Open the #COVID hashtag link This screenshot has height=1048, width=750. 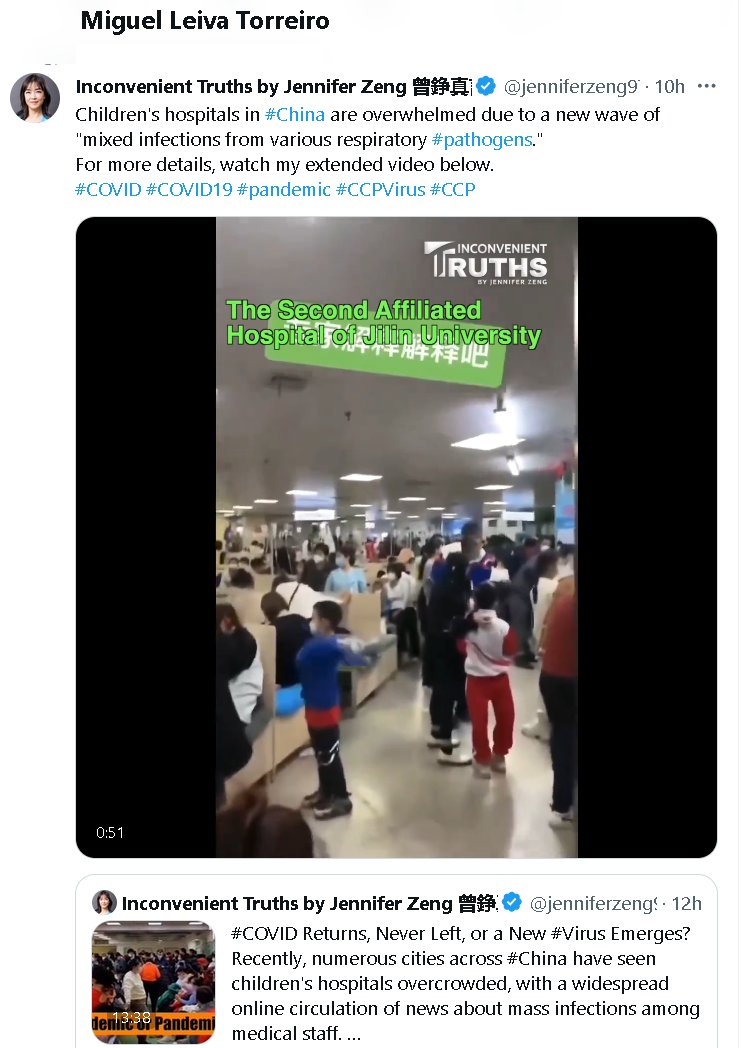tap(108, 189)
